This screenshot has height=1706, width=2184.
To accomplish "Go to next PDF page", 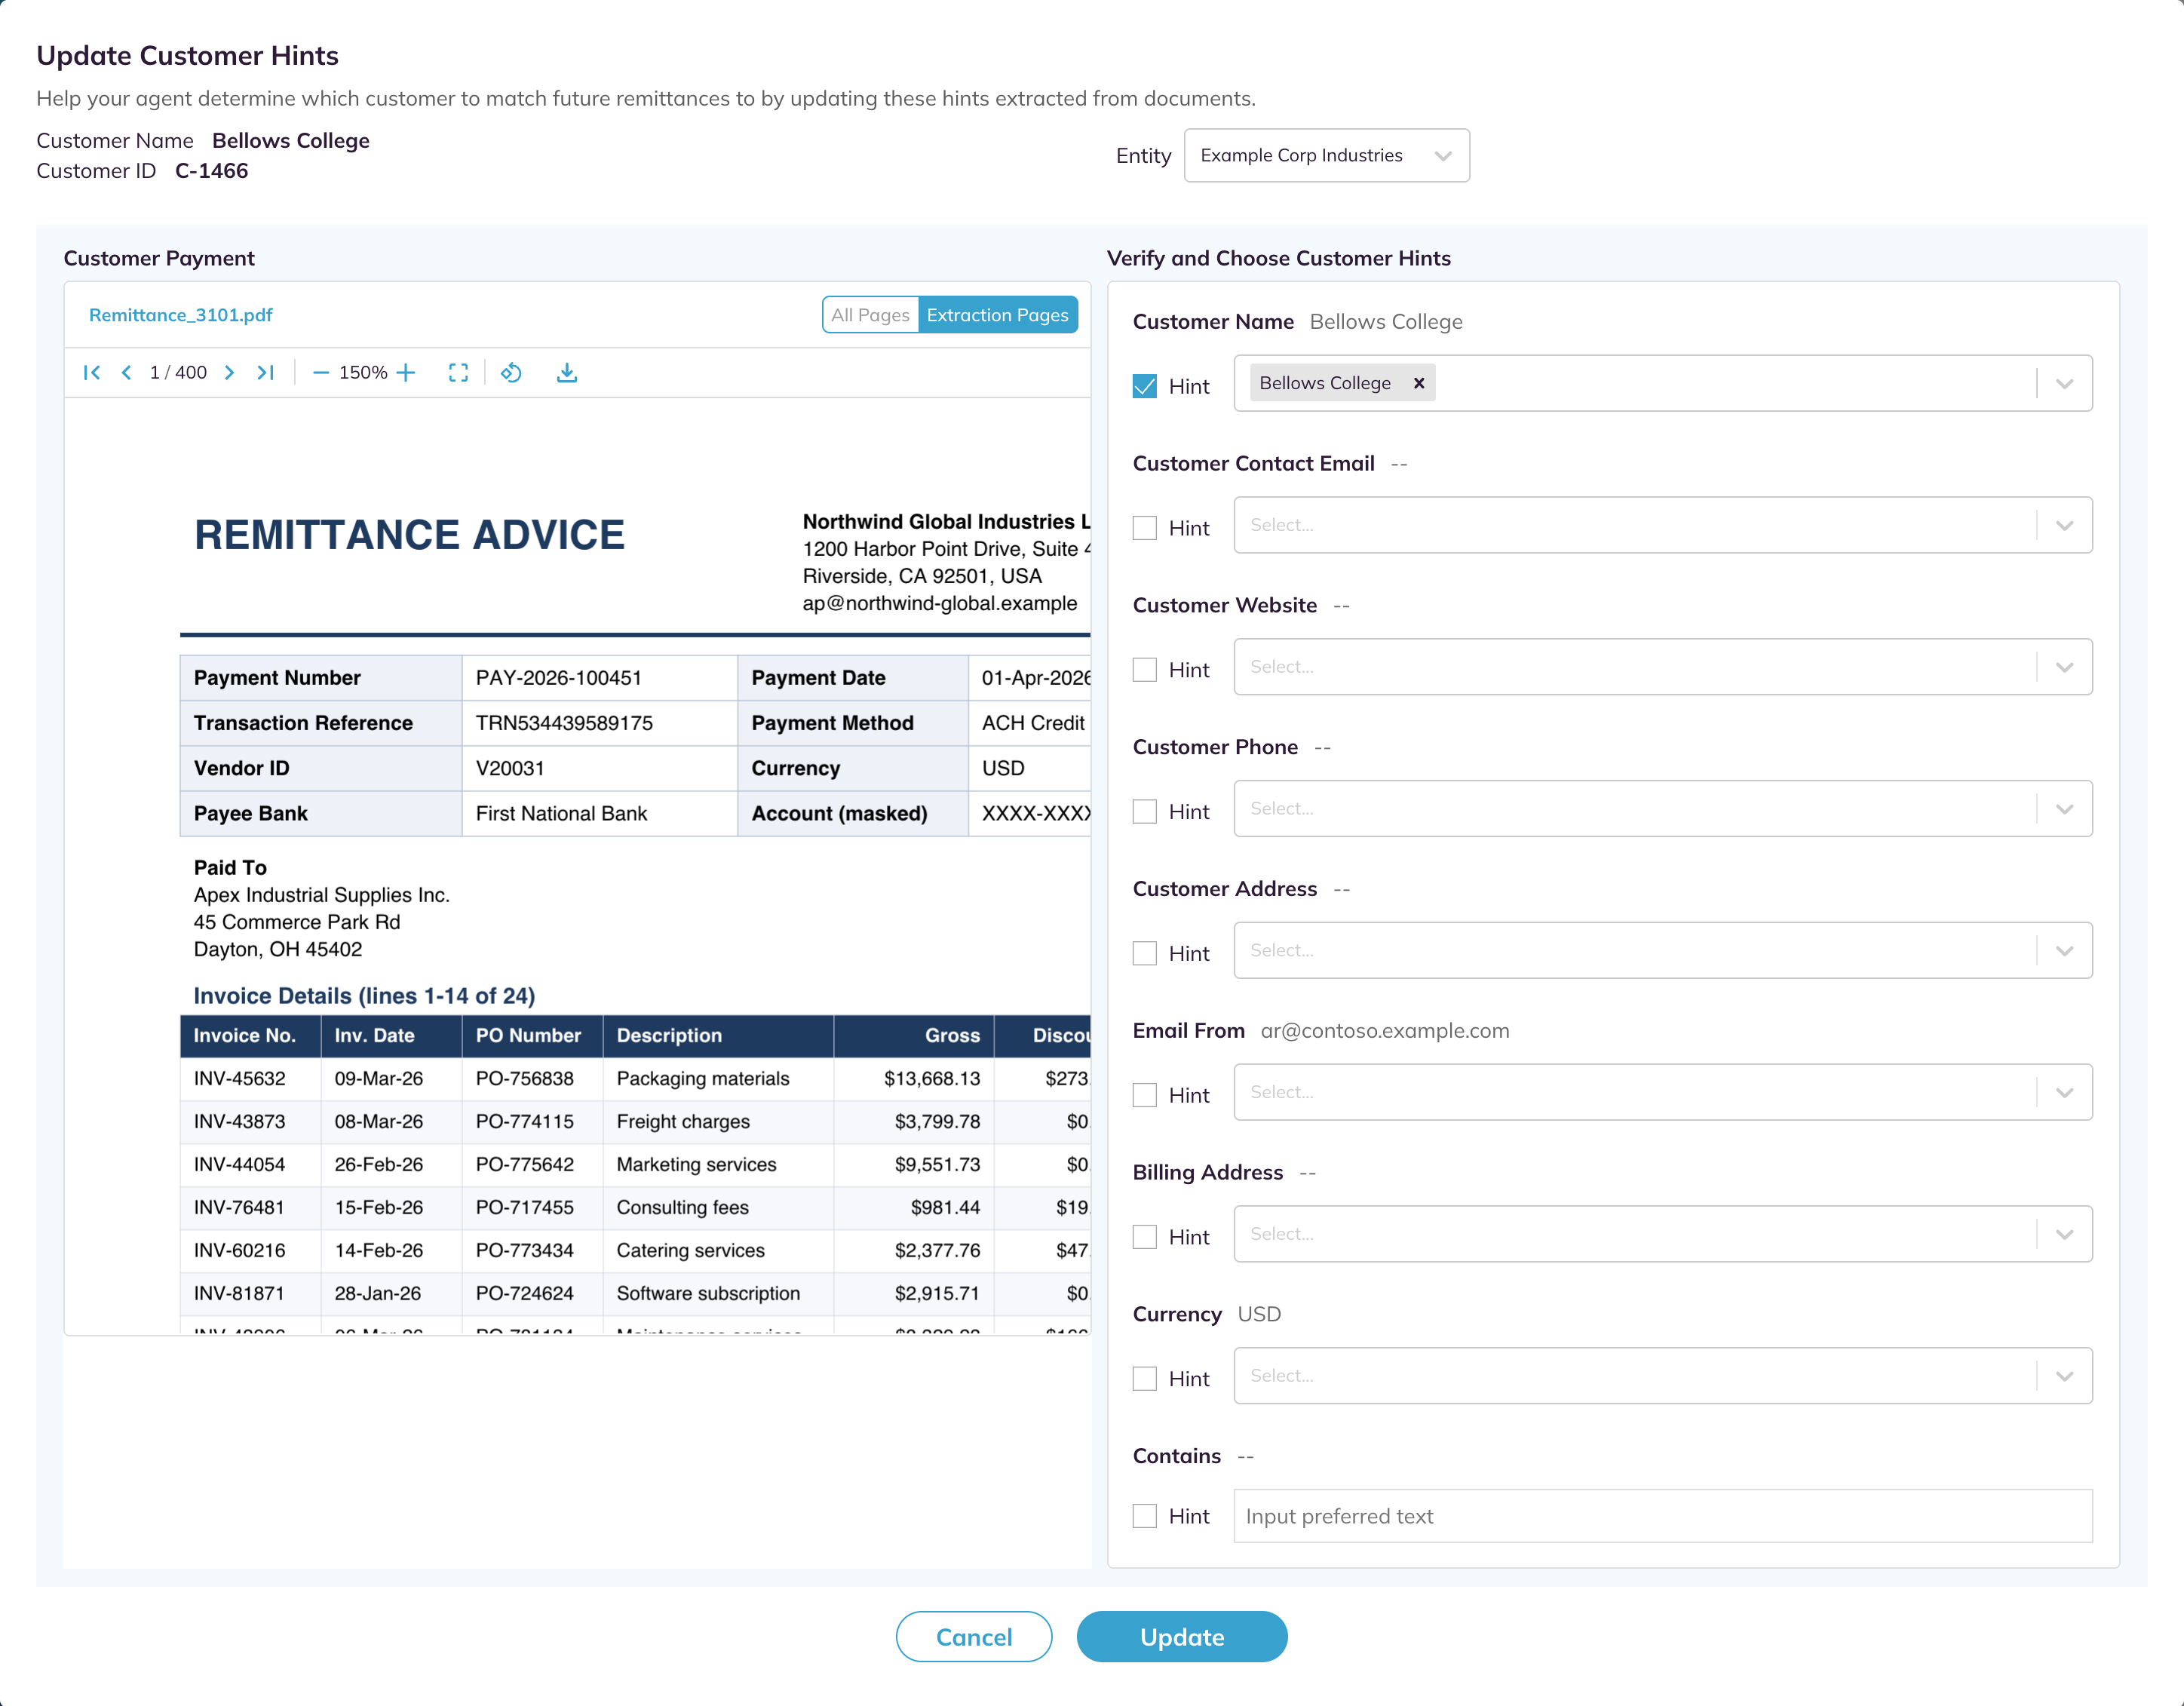I will [x=229, y=373].
